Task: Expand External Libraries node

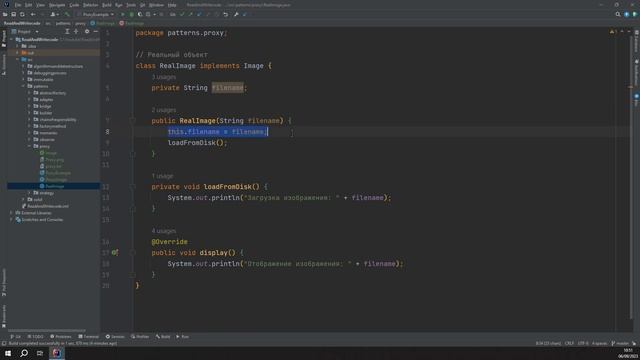Action: pos(11,213)
